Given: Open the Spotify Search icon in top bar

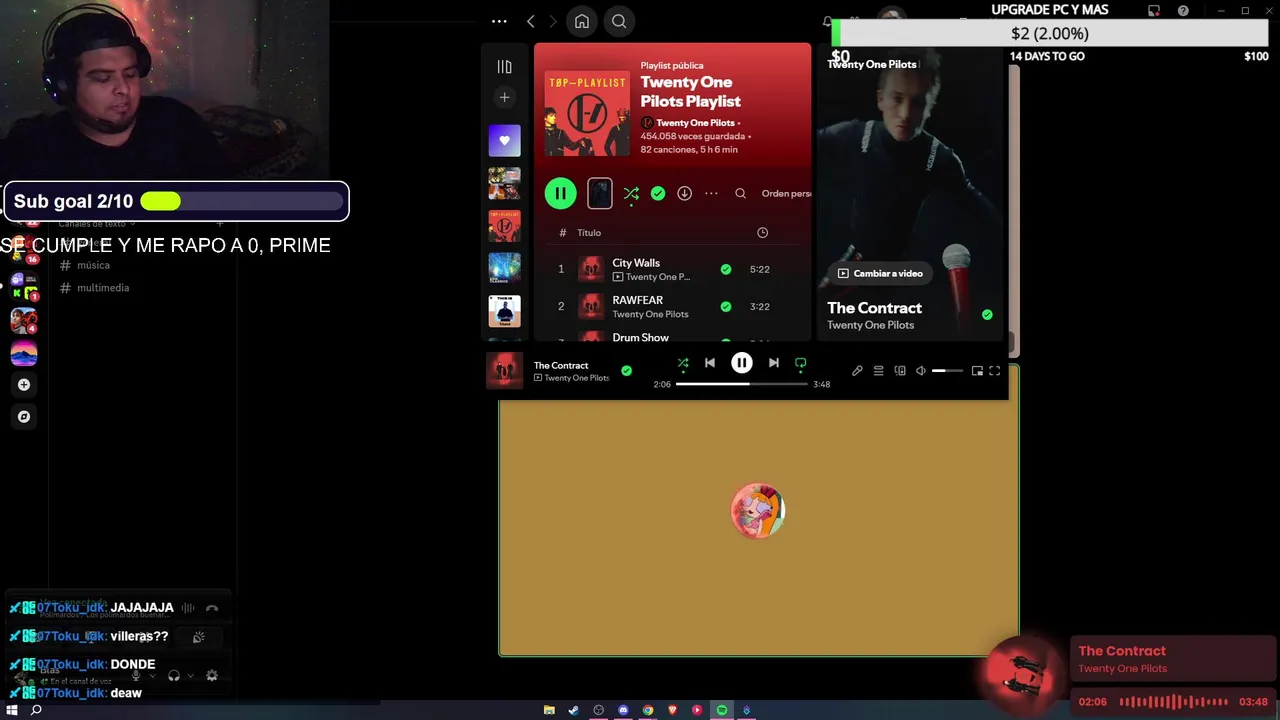Looking at the screenshot, I should coord(619,21).
